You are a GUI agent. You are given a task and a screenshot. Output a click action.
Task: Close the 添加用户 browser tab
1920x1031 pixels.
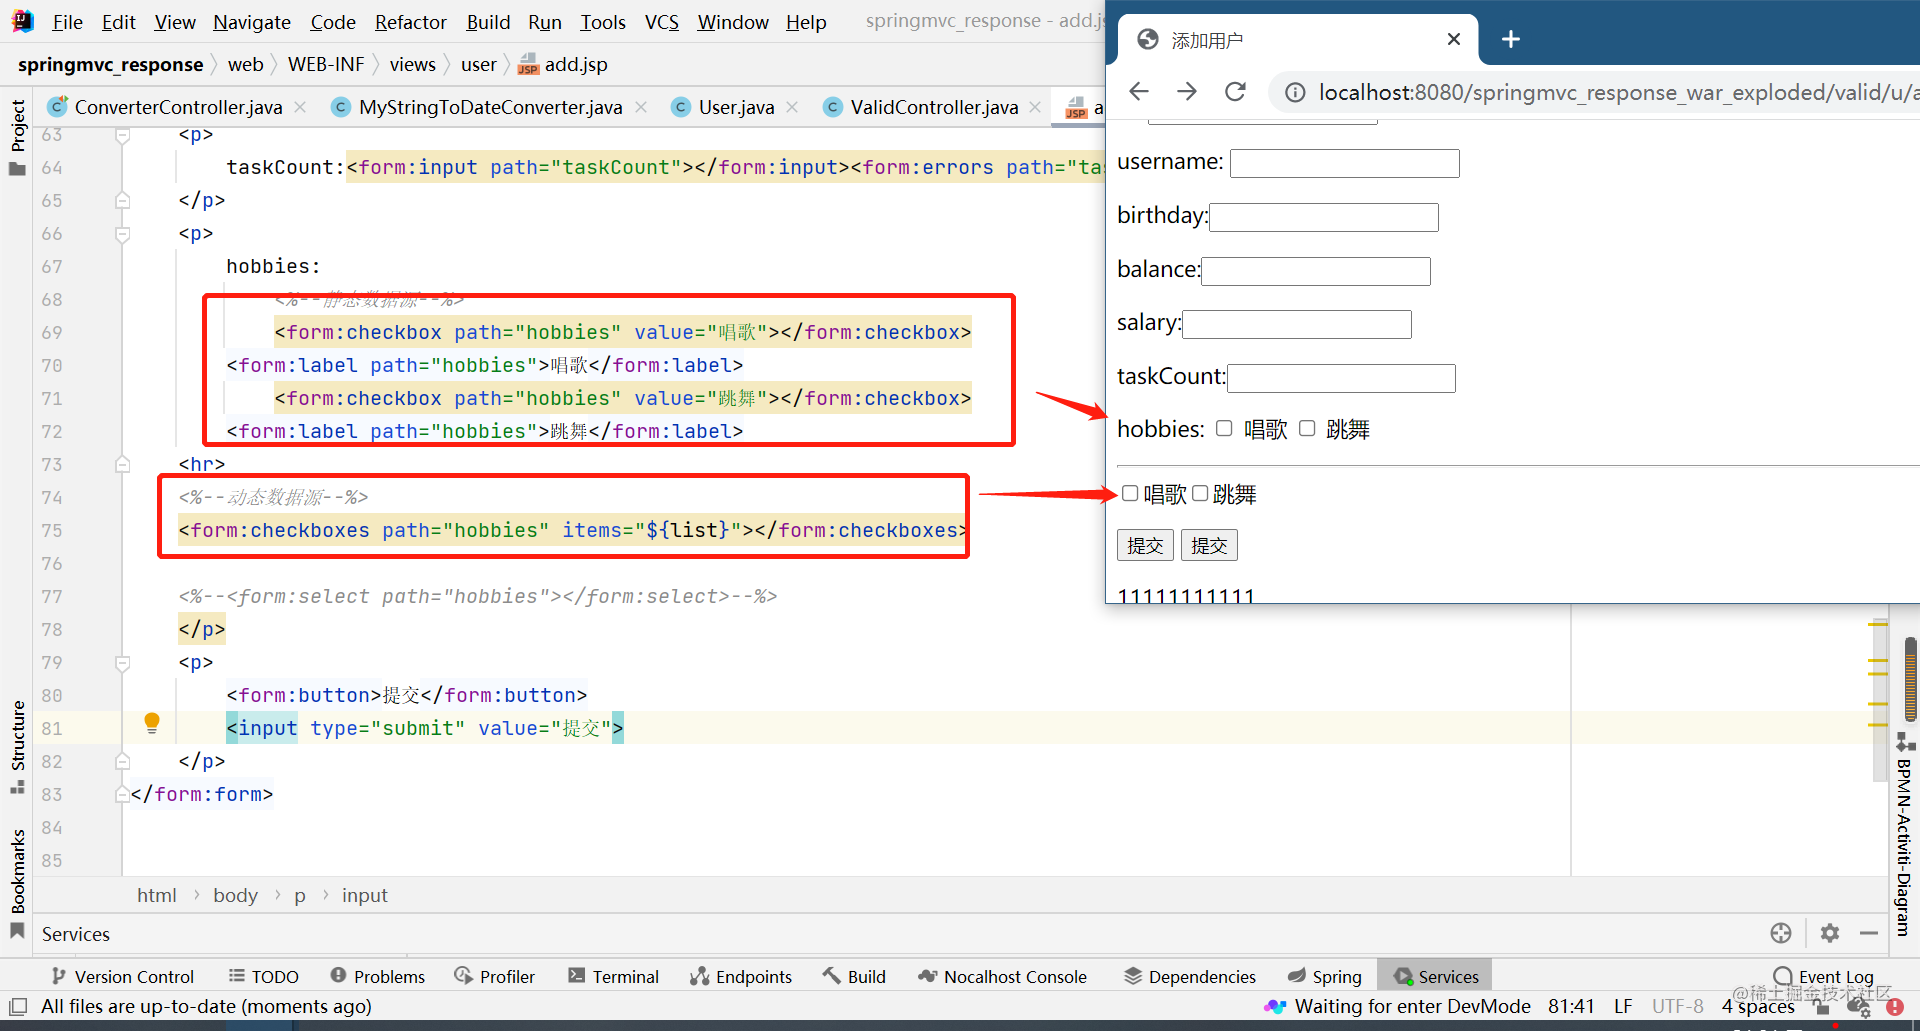click(x=1454, y=39)
